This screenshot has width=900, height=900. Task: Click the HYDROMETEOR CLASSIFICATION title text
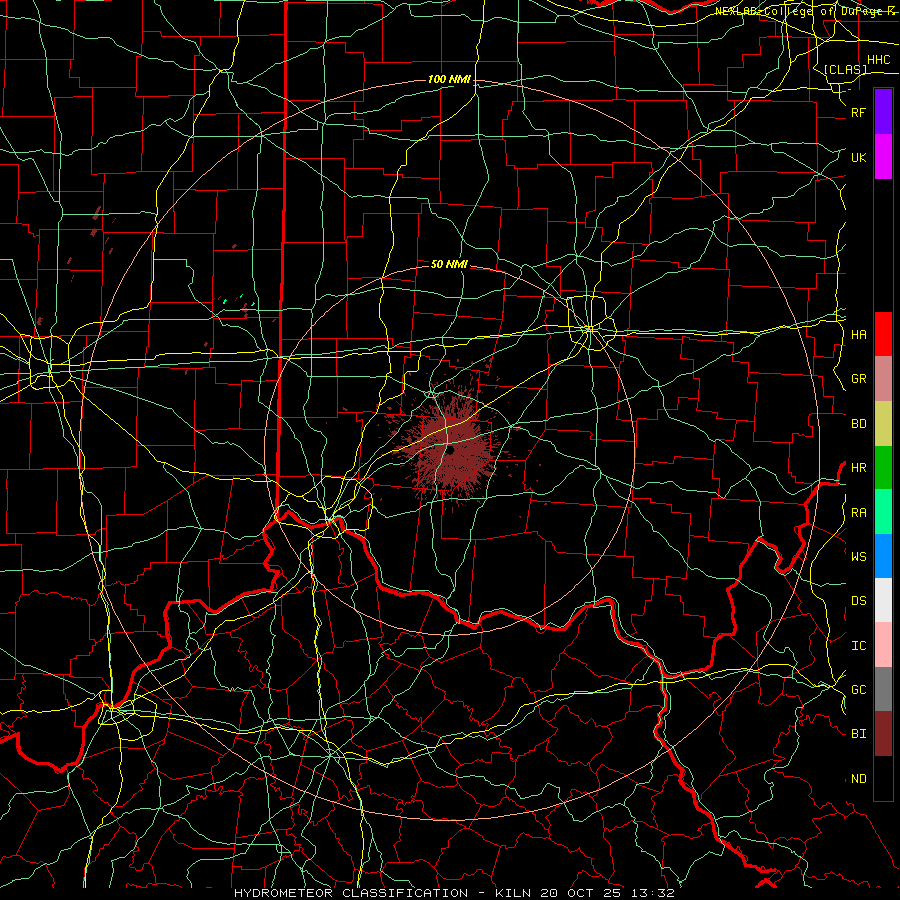(351, 893)
